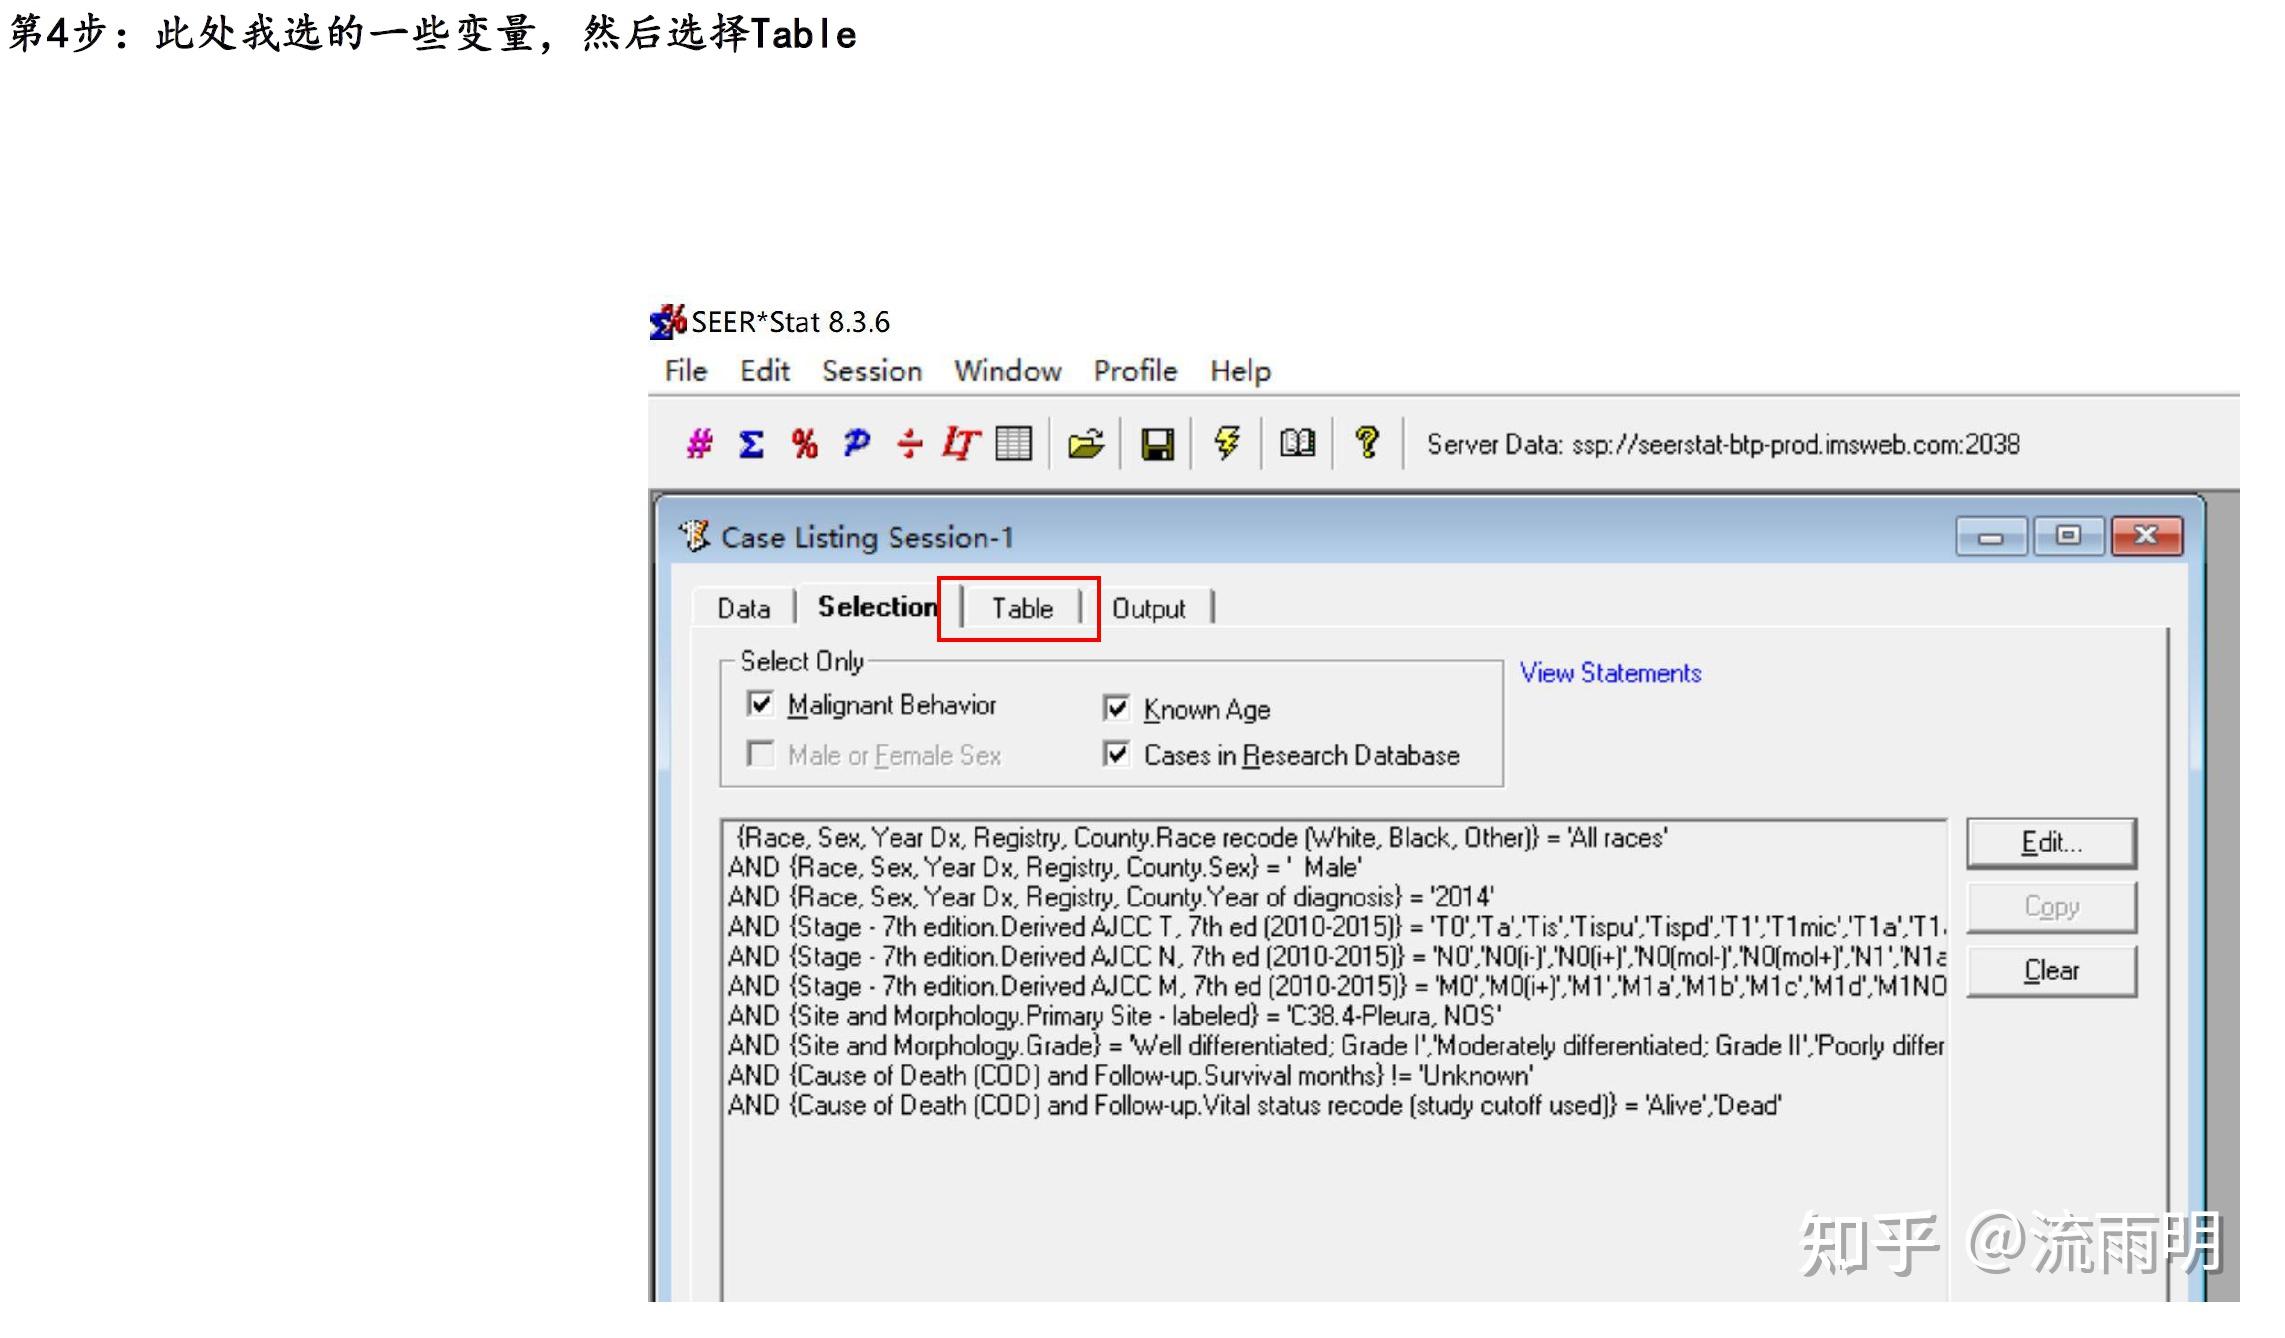Click the Rate session sigma icon
2285x1338 pixels.
(x=751, y=443)
